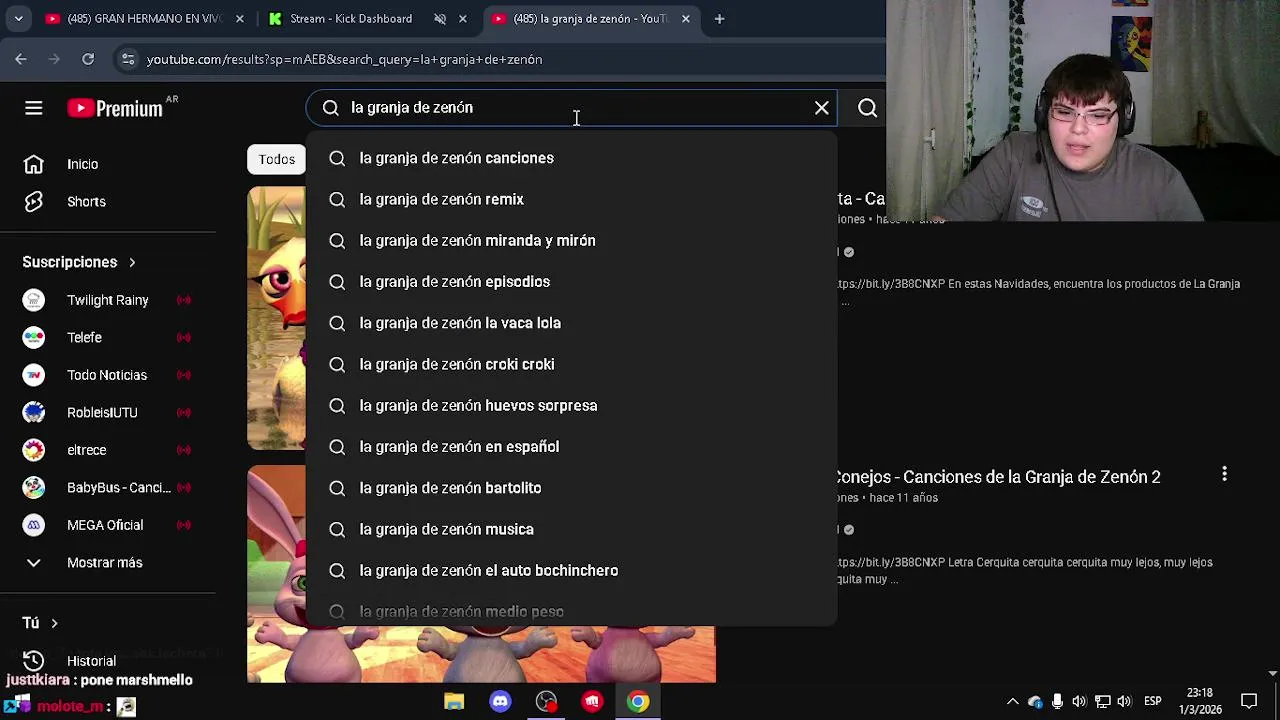
Task: Open the Todo Noticias subscription
Action: tap(108, 375)
